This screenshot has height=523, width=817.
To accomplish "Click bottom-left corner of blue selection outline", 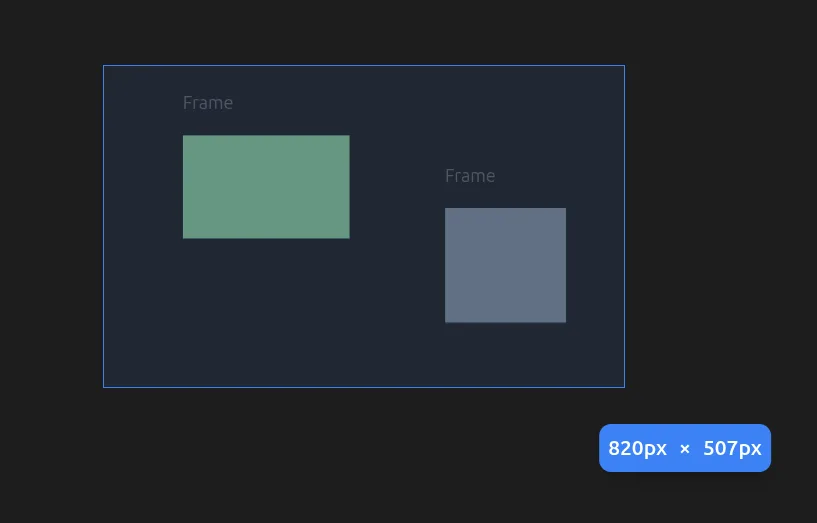I will [104, 387].
